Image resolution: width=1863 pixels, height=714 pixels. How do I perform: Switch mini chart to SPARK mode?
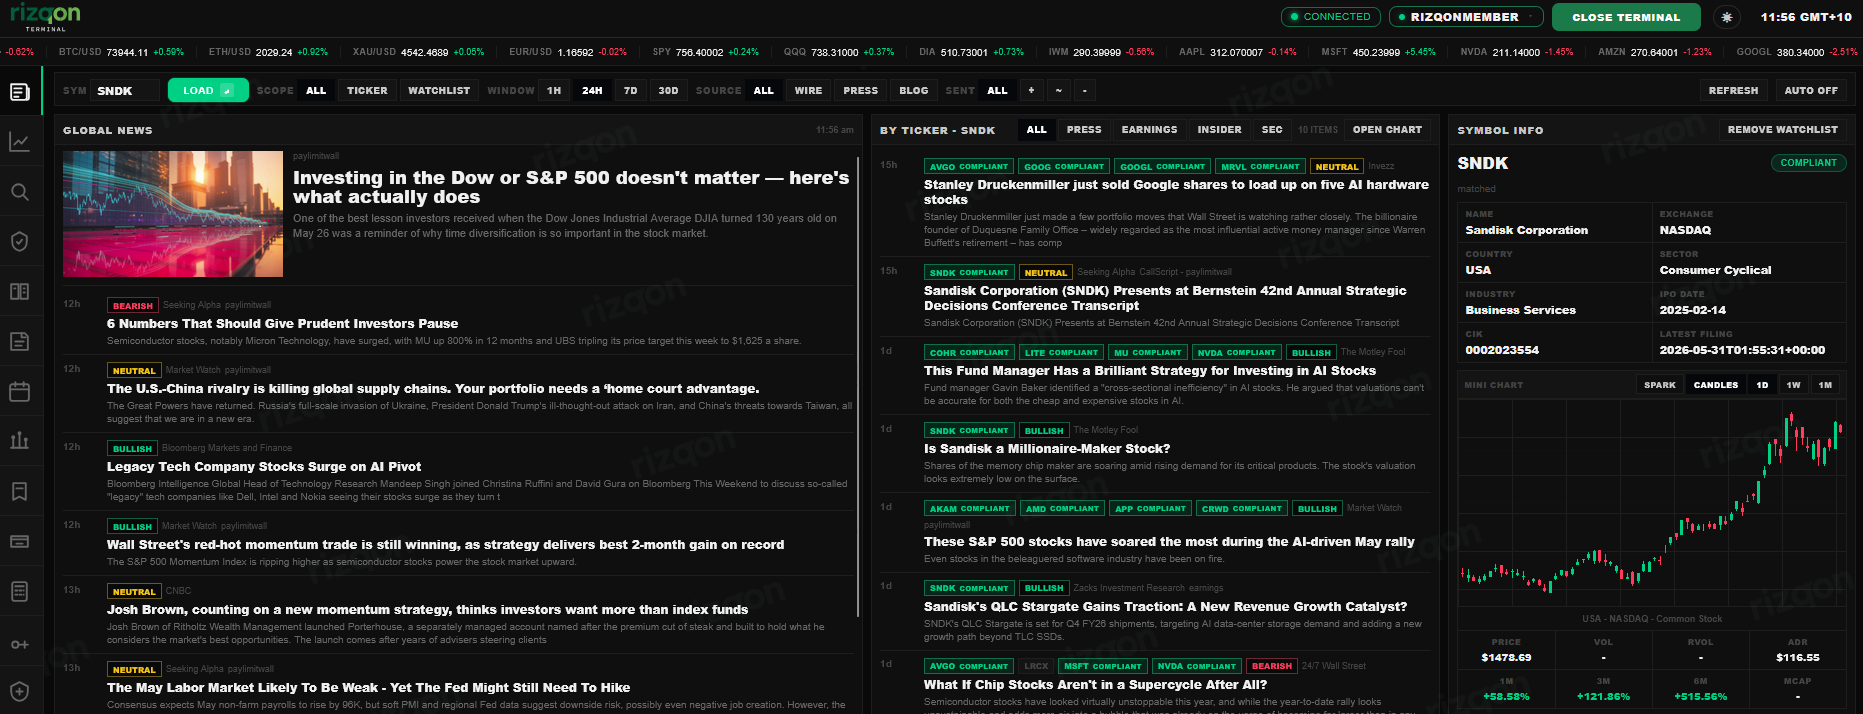coord(1660,385)
